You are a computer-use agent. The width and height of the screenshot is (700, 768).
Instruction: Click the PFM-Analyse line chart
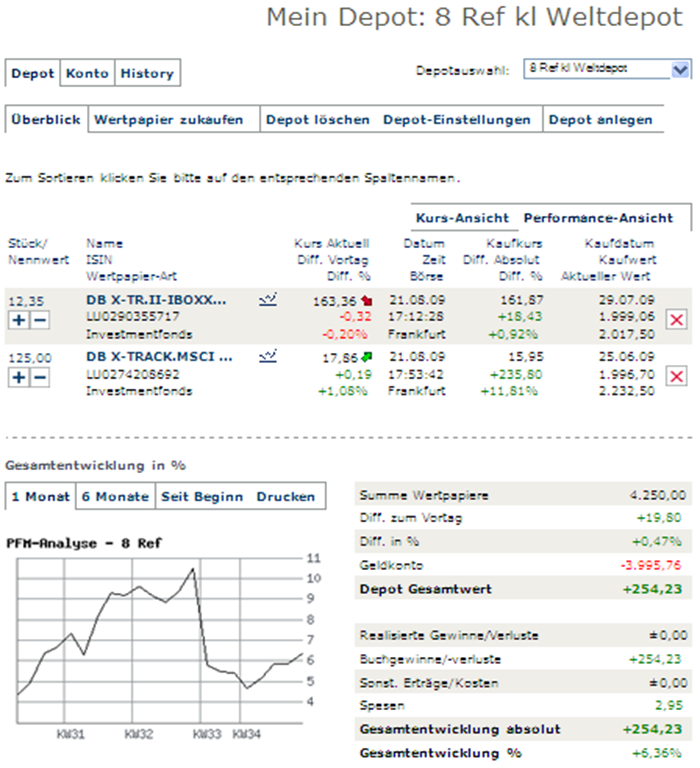point(160,638)
